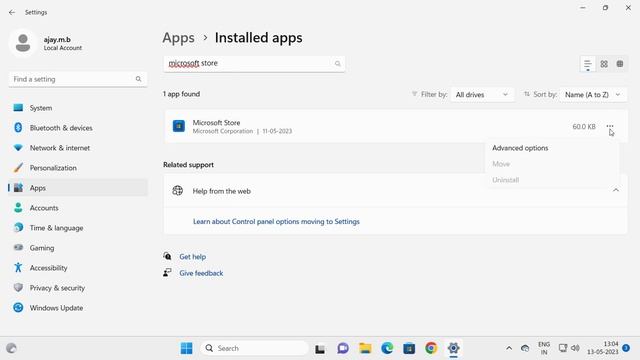Click the display network tray icon
The height and width of the screenshot is (360, 640).
tap(563, 348)
